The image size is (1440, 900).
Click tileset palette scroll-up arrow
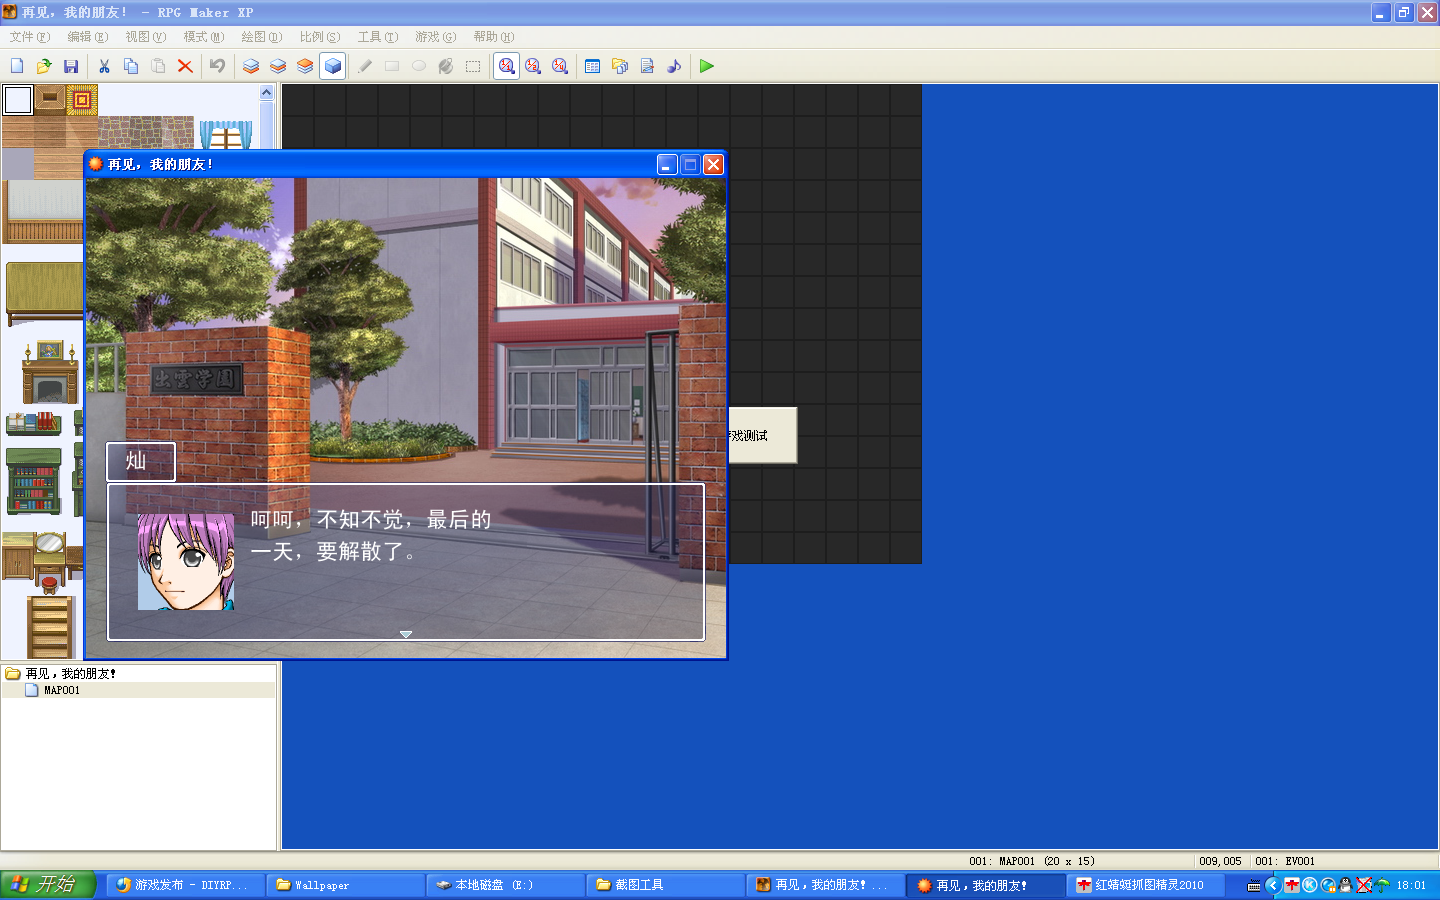(x=267, y=92)
